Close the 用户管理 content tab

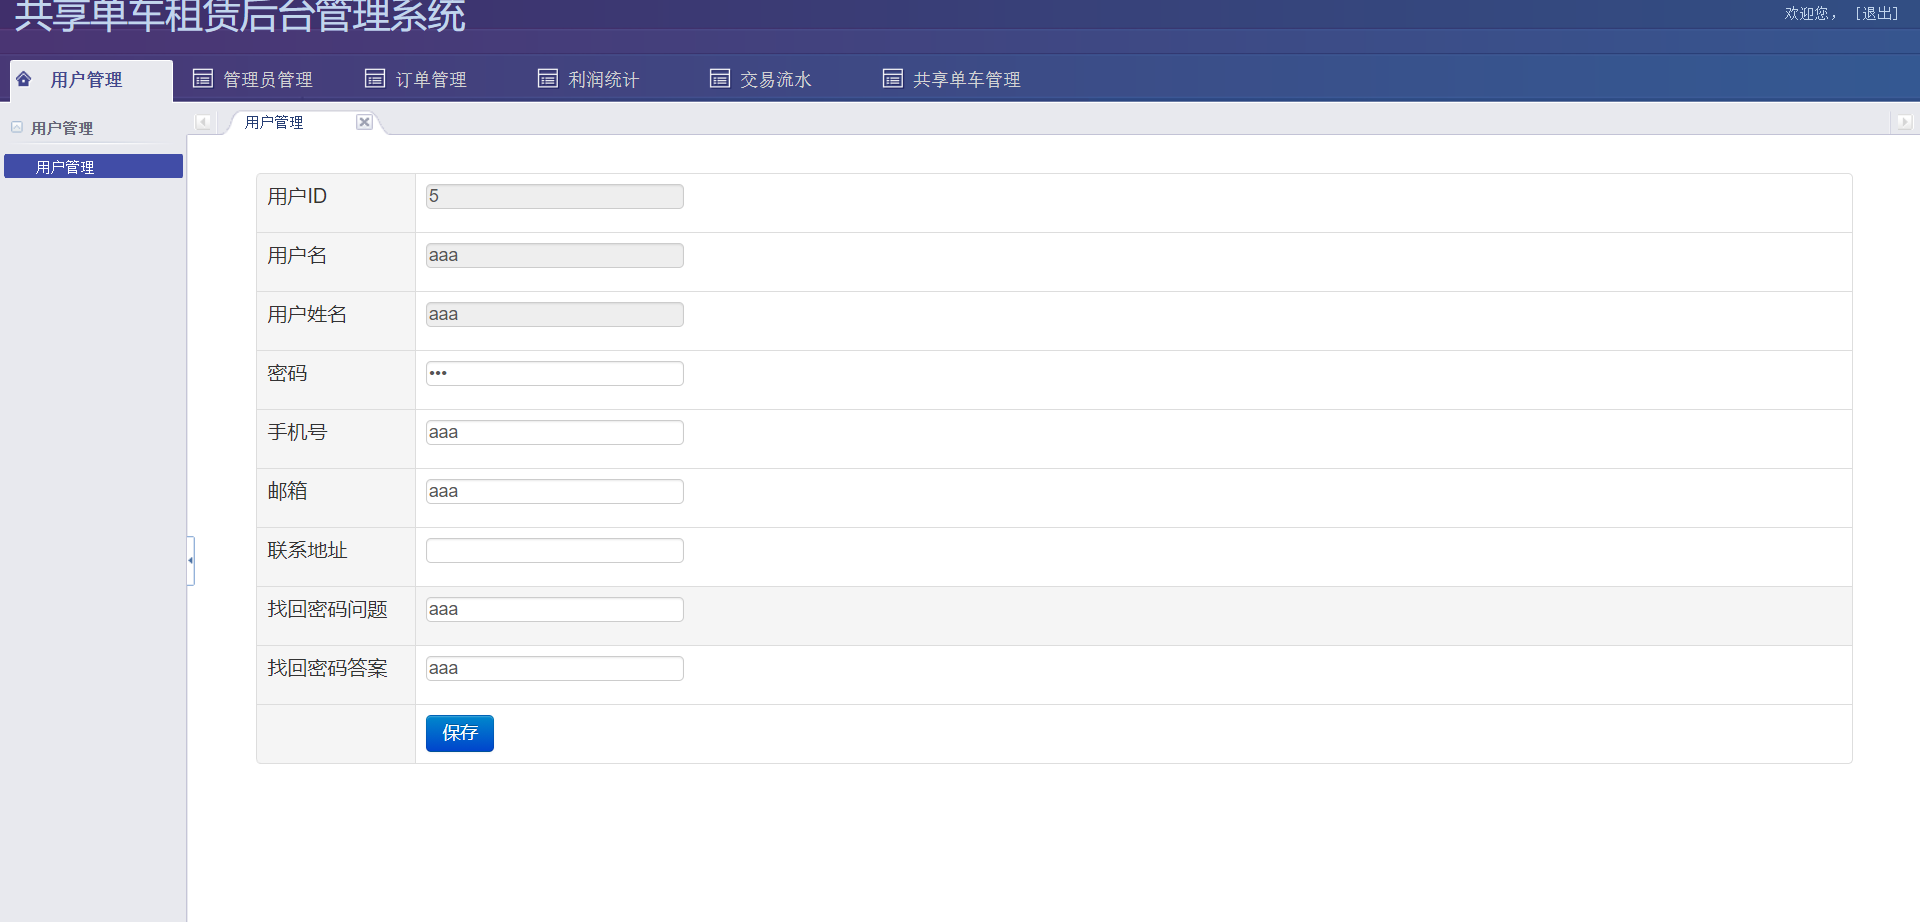tap(365, 122)
